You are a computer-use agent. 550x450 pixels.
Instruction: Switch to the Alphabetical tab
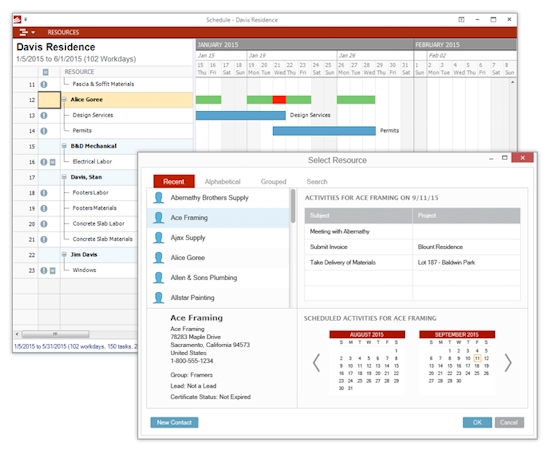[x=222, y=182]
